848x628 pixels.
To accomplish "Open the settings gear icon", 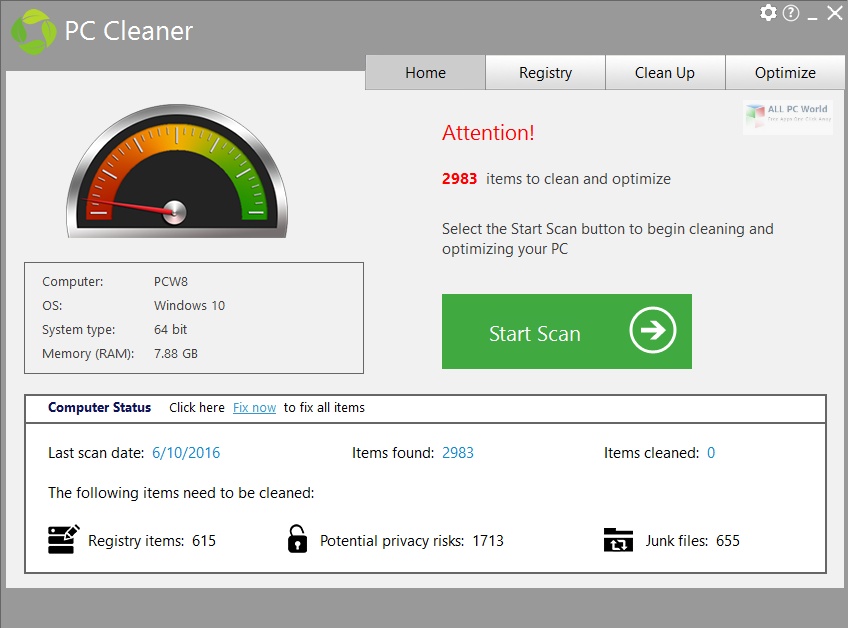I will [768, 13].
